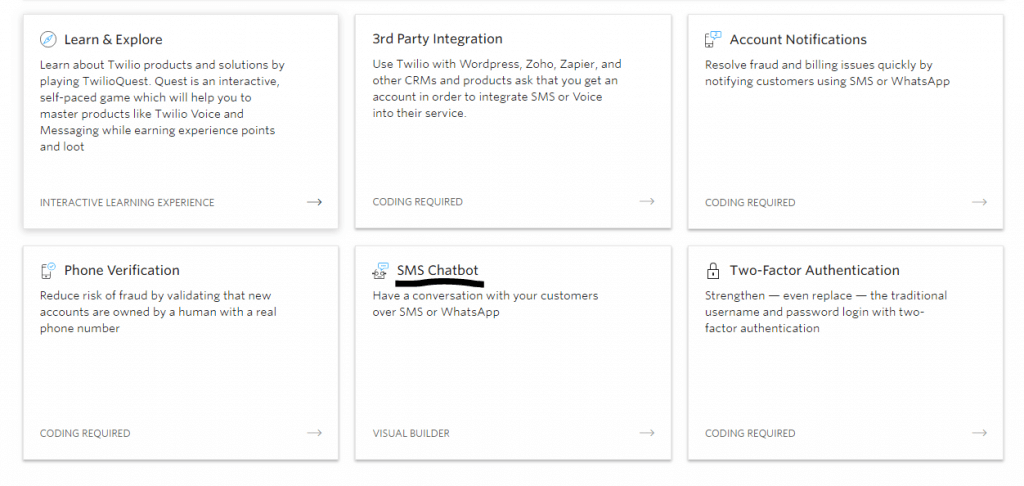Click the phone checkmark icon beside Phone Verification

point(48,270)
